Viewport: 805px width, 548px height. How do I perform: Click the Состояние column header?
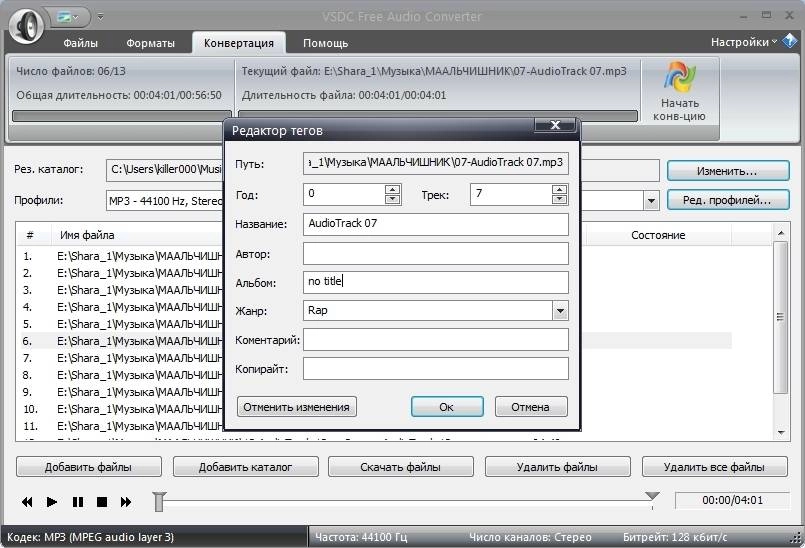point(658,235)
